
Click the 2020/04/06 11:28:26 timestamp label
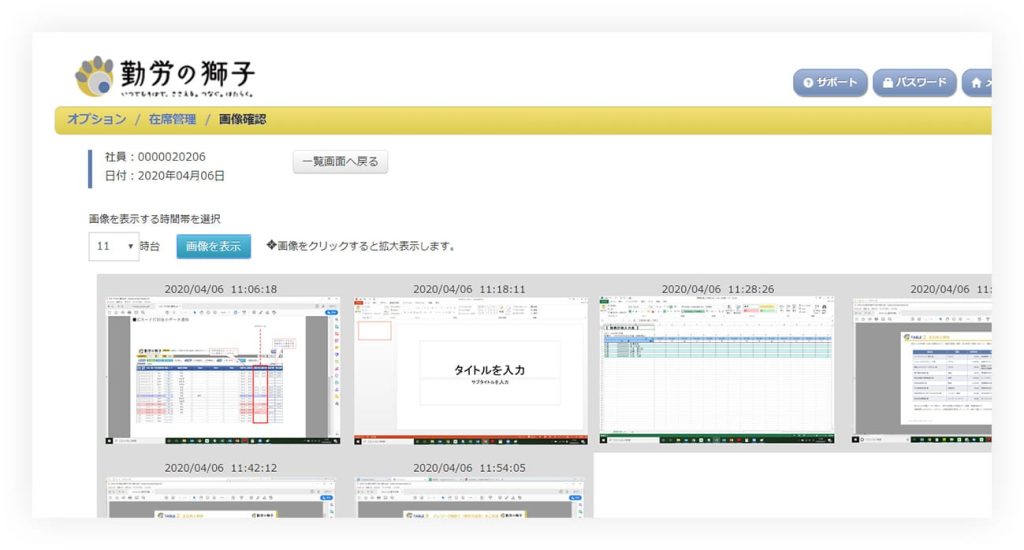click(717, 289)
